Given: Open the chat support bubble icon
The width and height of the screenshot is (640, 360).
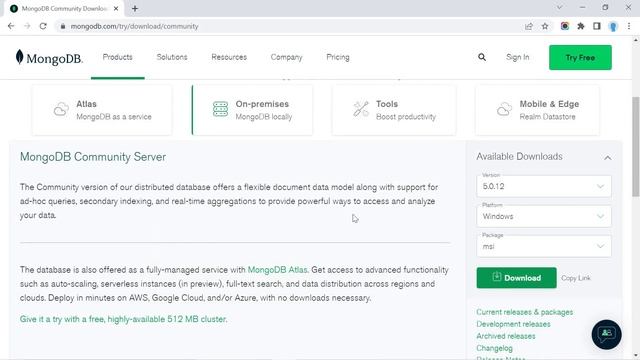Looking at the screenshot, I should pyautogui.click(x=607, y=334).
